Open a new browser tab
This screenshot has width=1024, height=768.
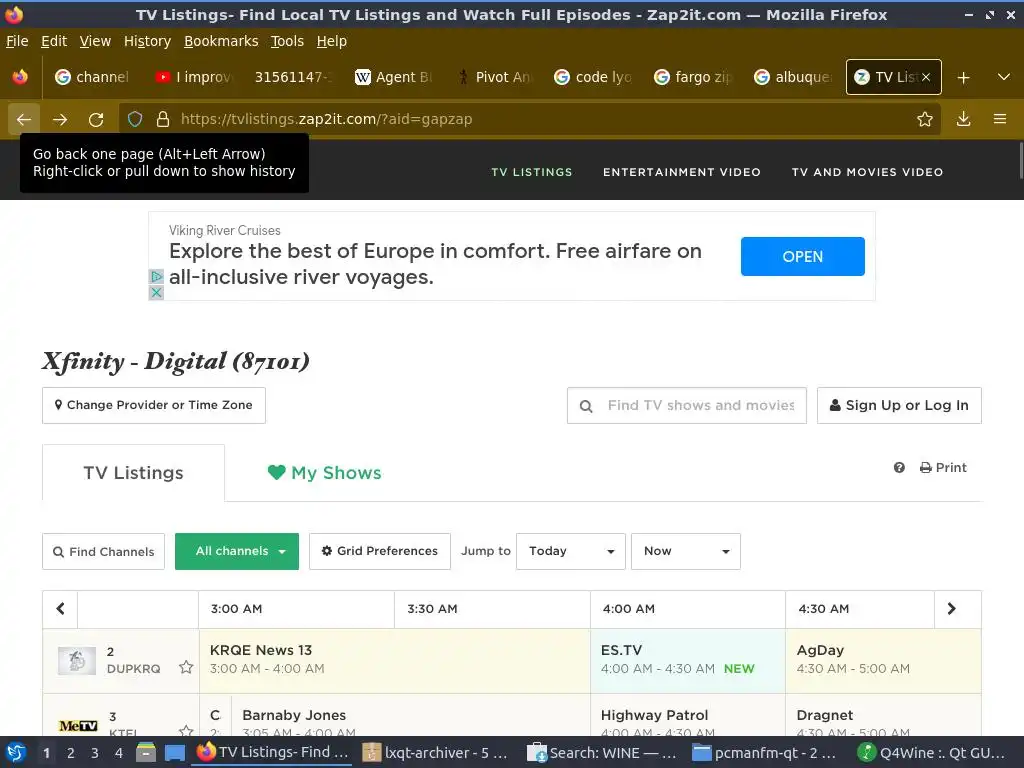tap(963, 77)
